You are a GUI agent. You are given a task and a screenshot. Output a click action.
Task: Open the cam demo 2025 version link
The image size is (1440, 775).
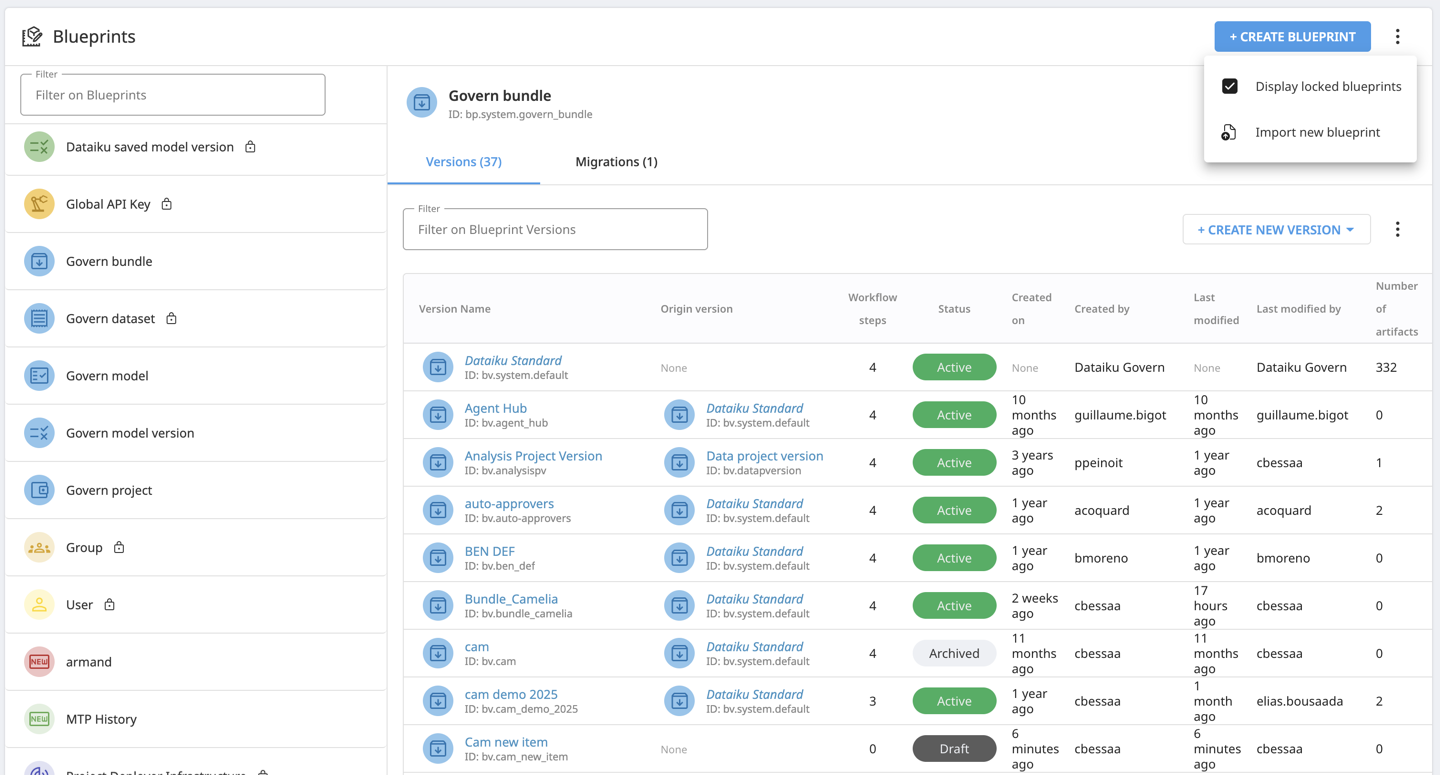point(511,694)
